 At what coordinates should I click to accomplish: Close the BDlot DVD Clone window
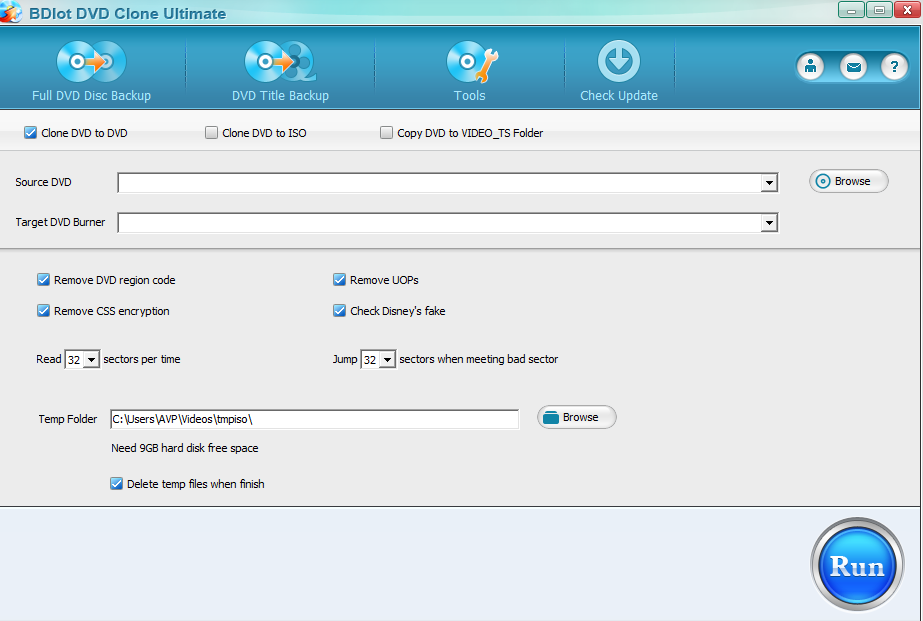[x=907, y=10]
